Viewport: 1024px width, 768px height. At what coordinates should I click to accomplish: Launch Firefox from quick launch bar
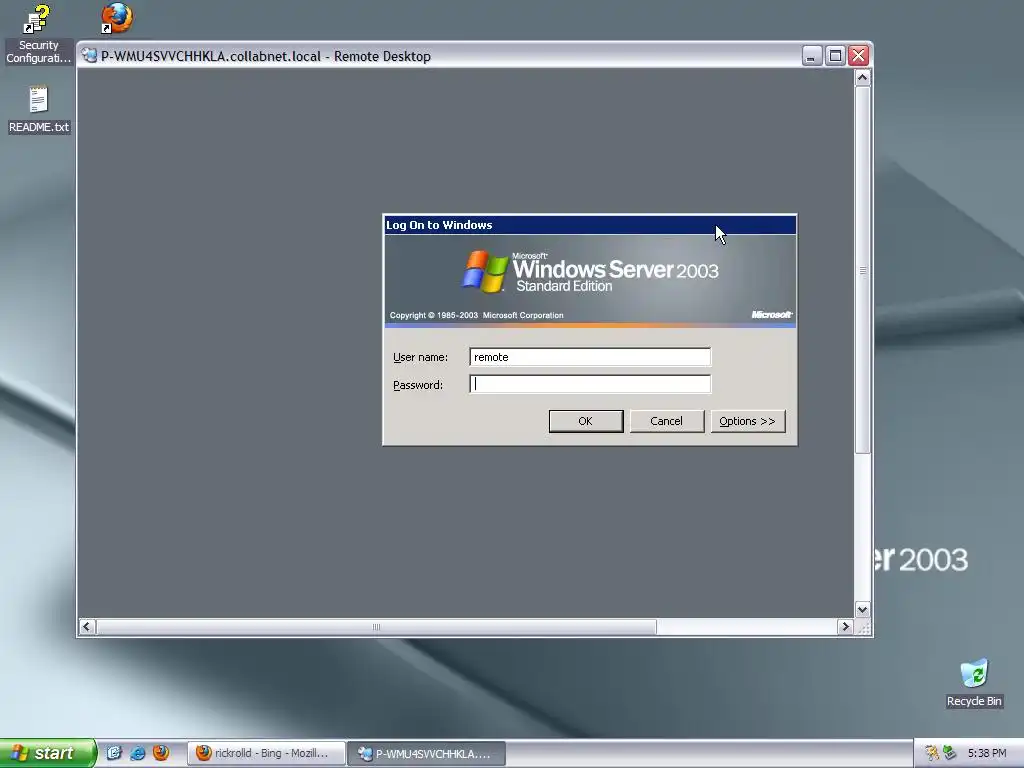(x=161, y=753)
